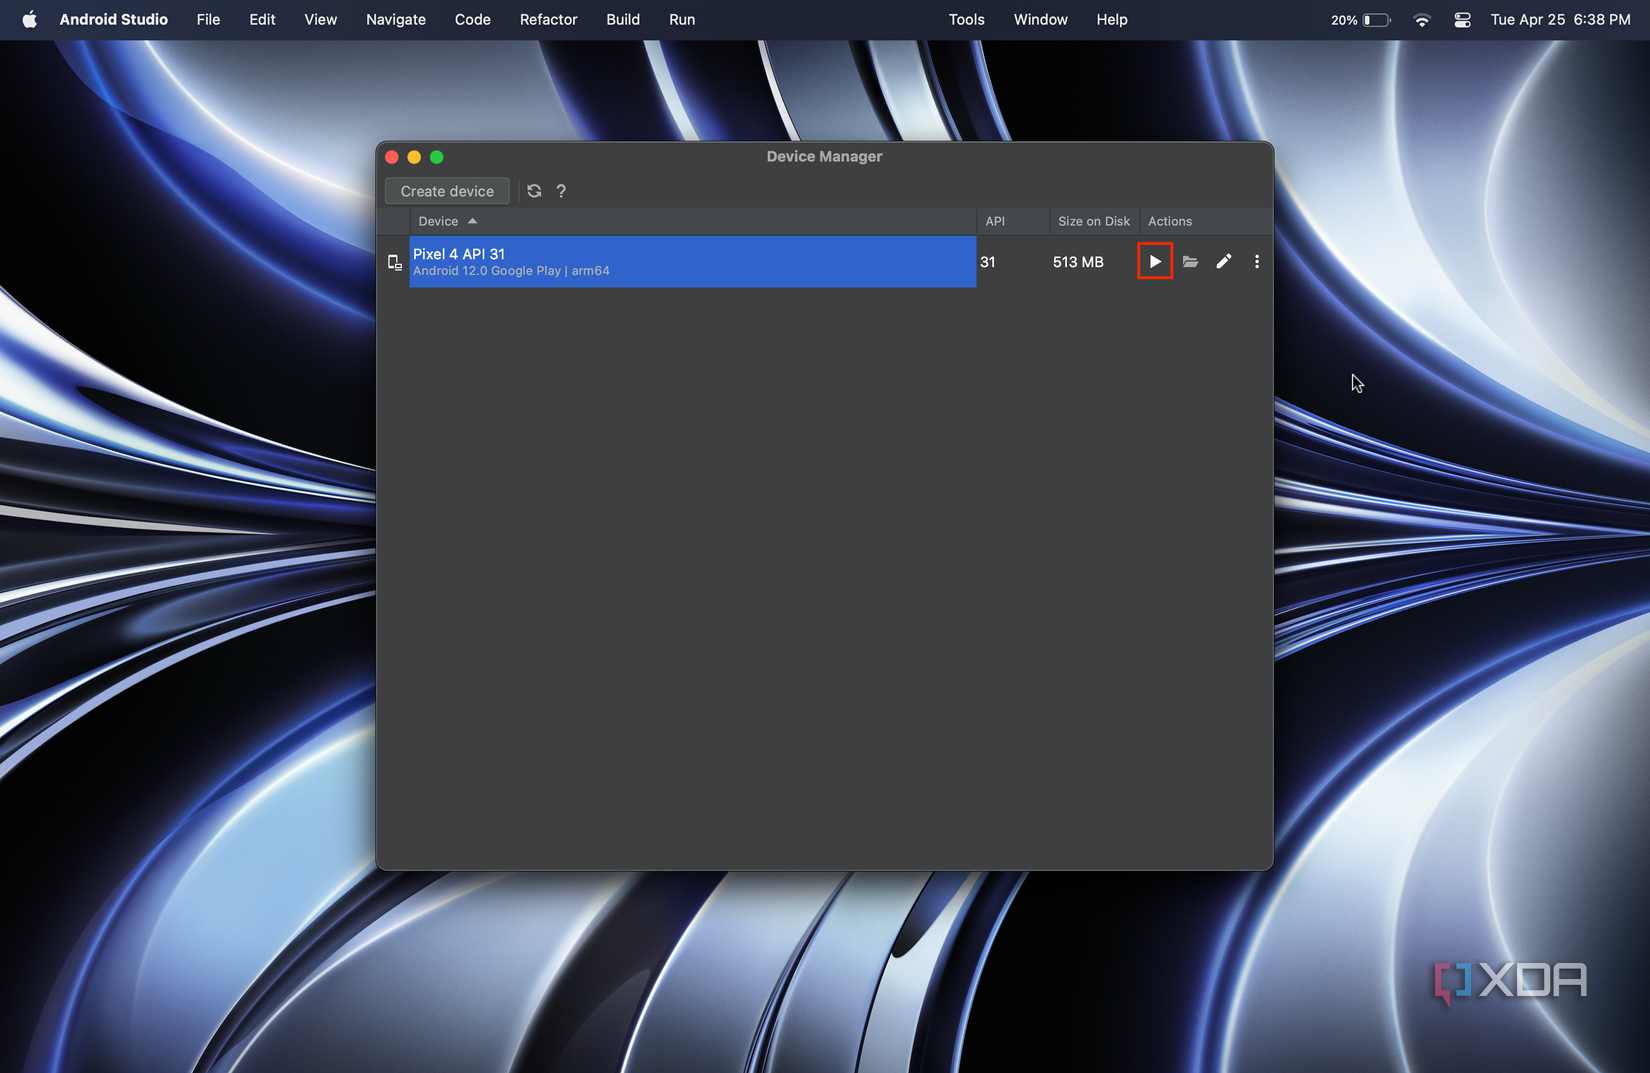This screenshot has height=1073, width=1650.
Task: Open the Pixel 4 AVD on disk folder icon
Action: (1189, 261)
